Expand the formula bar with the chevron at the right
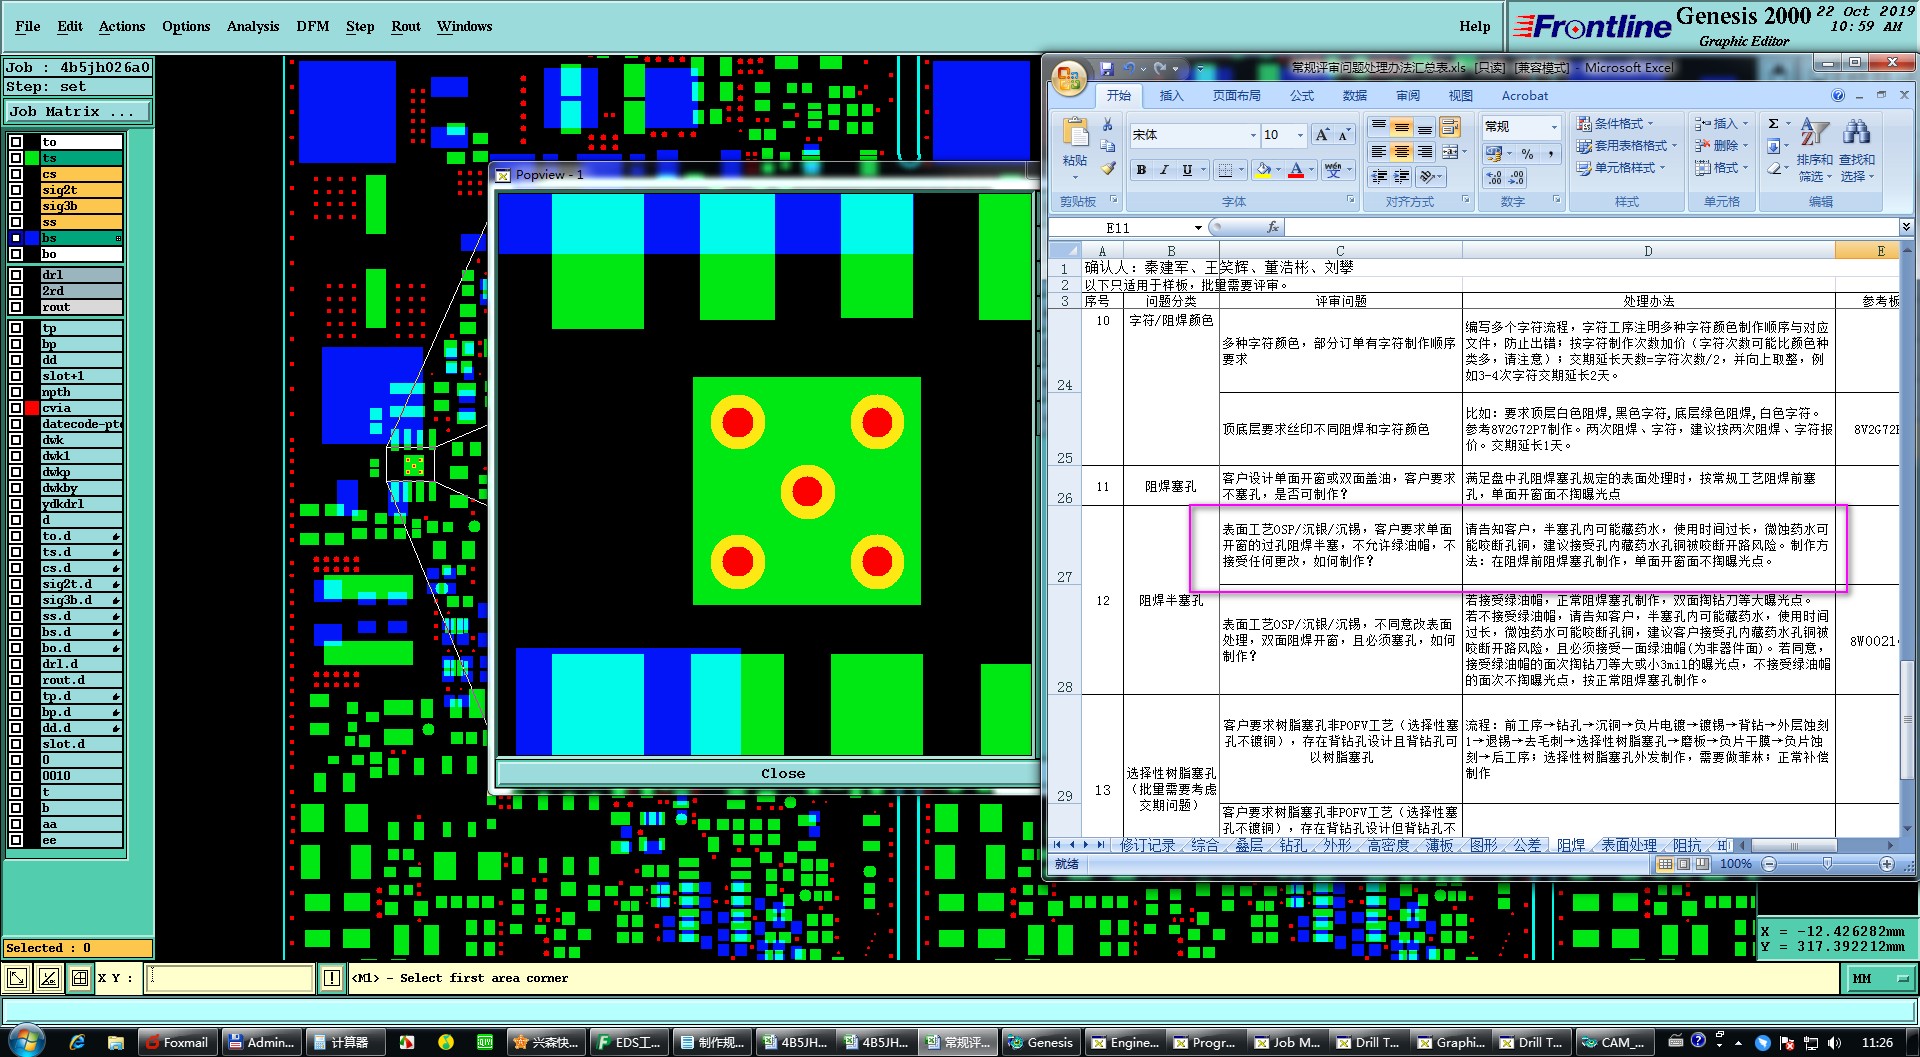1920x1057 pixels. pos(1906,228)
